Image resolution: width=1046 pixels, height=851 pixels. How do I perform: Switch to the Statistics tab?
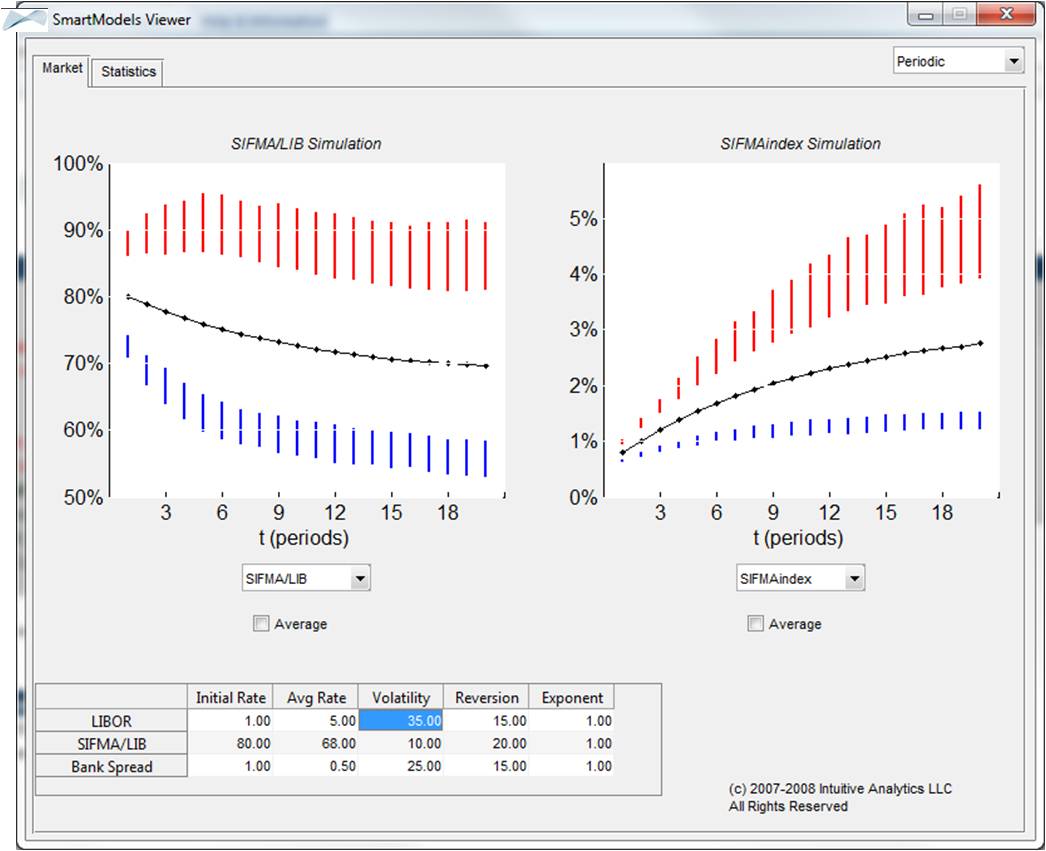(x=128, y=72)
